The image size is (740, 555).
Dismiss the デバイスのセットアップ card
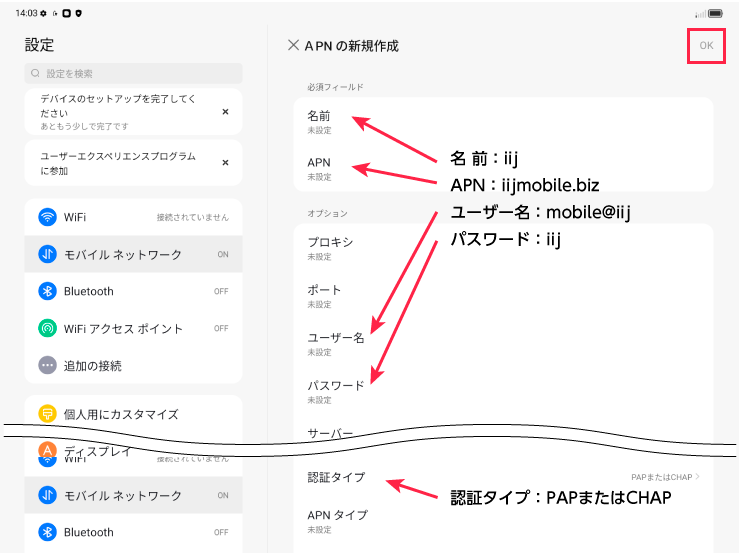pyautogui.click(x=225, y=112)
